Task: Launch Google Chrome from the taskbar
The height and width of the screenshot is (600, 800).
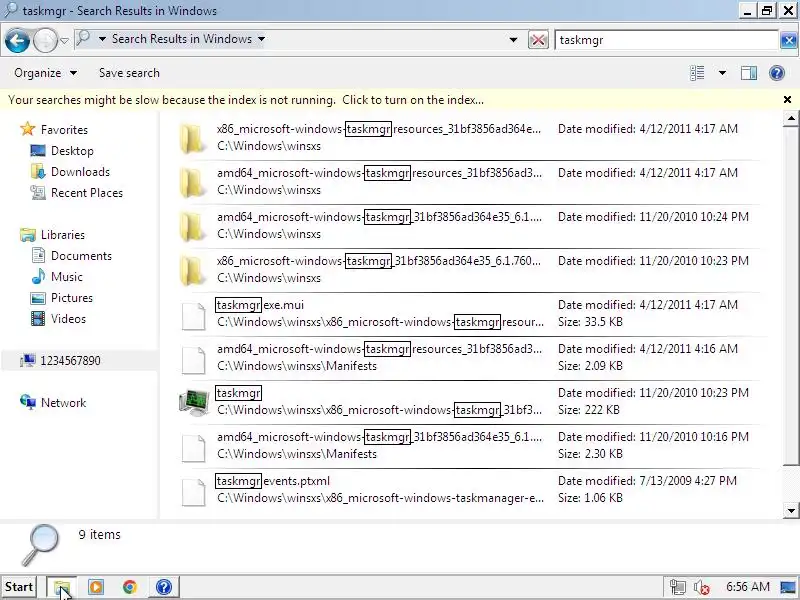Action: [x=130, y=587]
